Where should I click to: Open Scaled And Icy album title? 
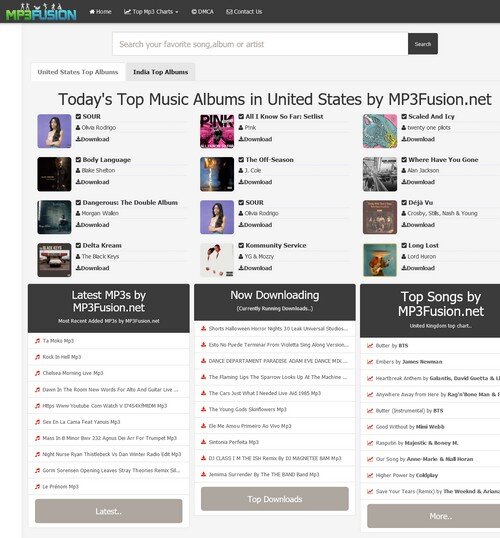coord(431,117)
